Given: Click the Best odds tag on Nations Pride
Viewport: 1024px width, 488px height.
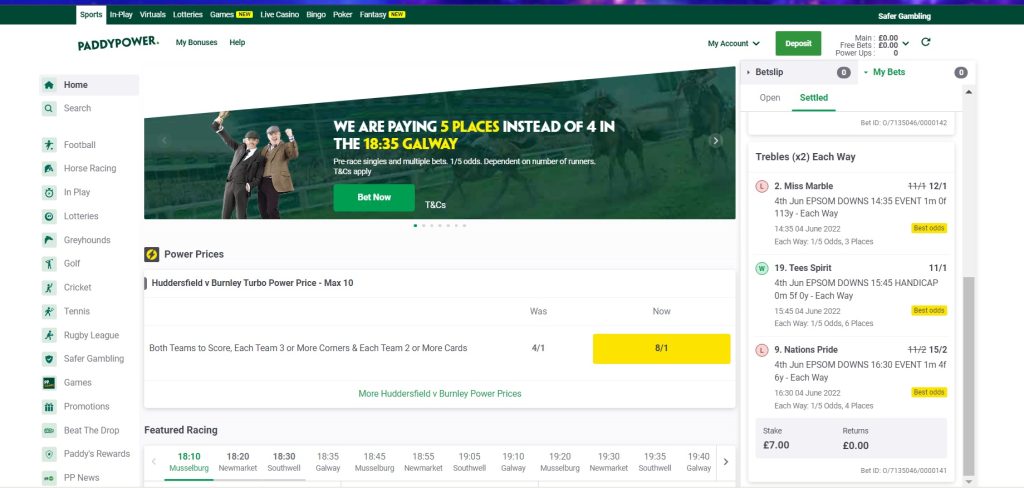Looking at the screenshot, I should (x=929, y=393).
